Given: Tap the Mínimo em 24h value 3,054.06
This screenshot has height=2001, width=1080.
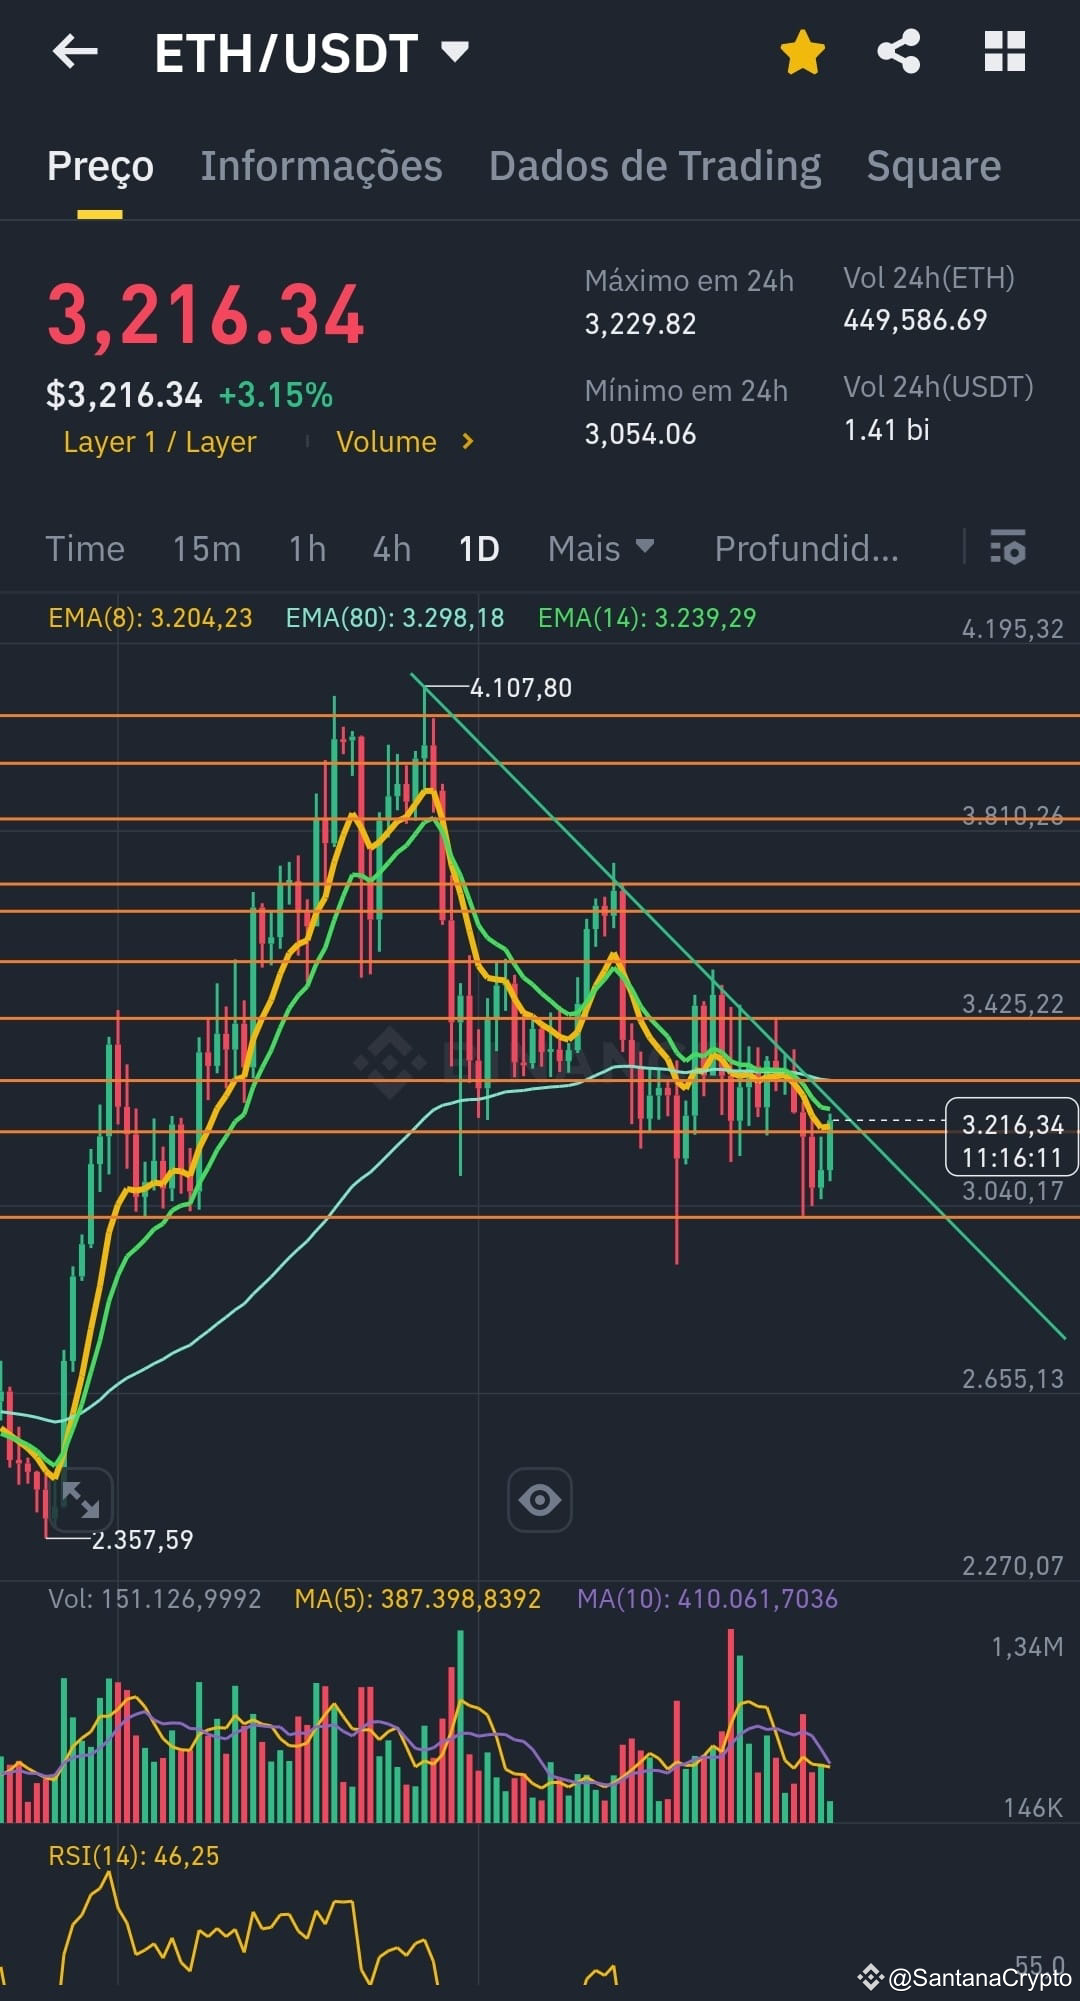Looking at the screenshot, I should (640, 434).
